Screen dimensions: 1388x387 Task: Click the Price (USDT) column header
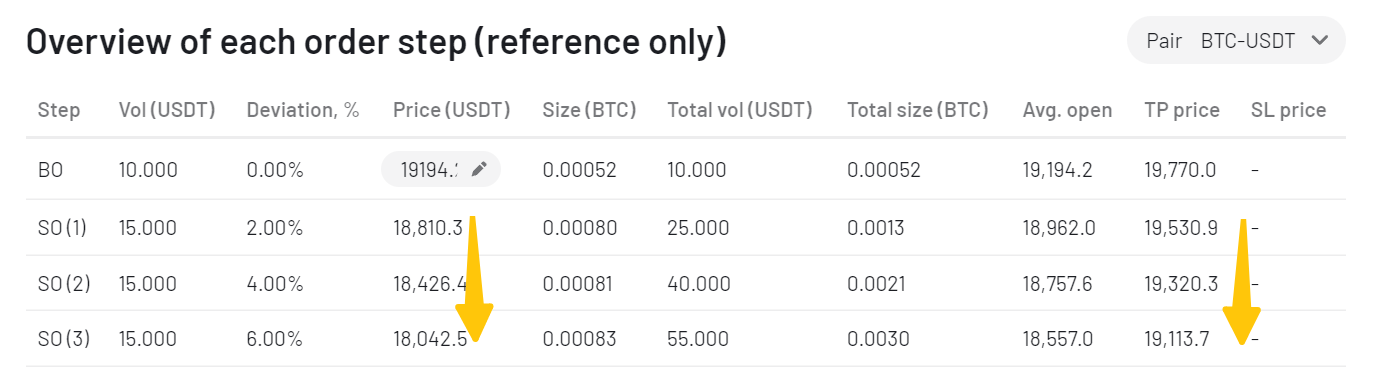(452, 110)
